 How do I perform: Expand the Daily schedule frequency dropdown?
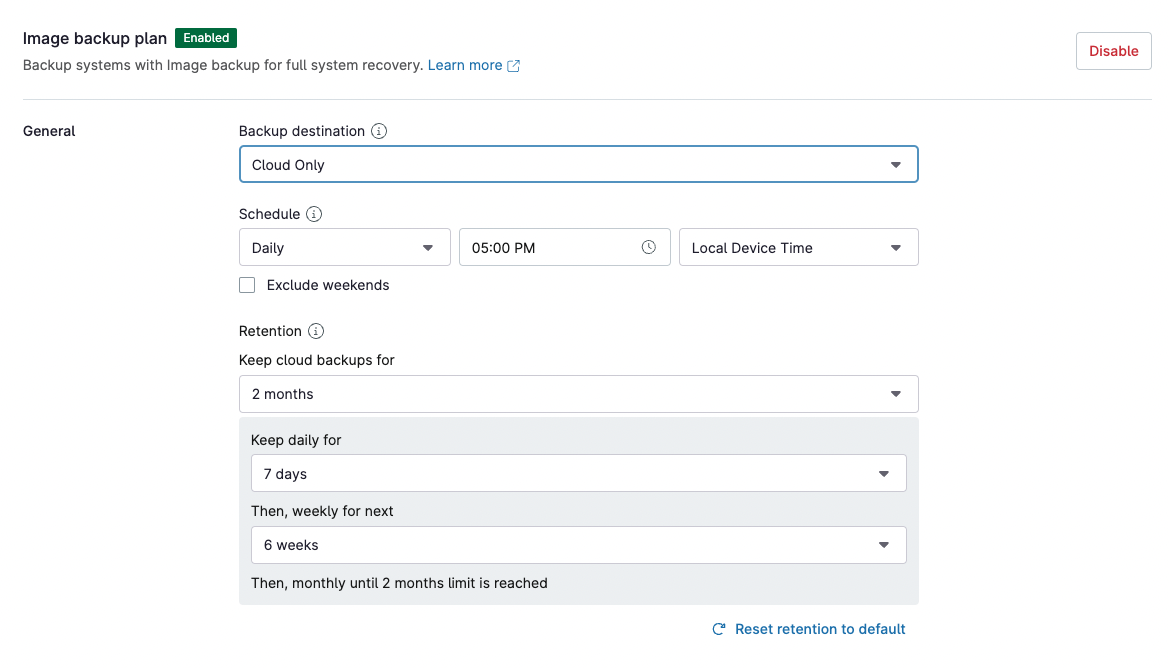coord(344,247)
